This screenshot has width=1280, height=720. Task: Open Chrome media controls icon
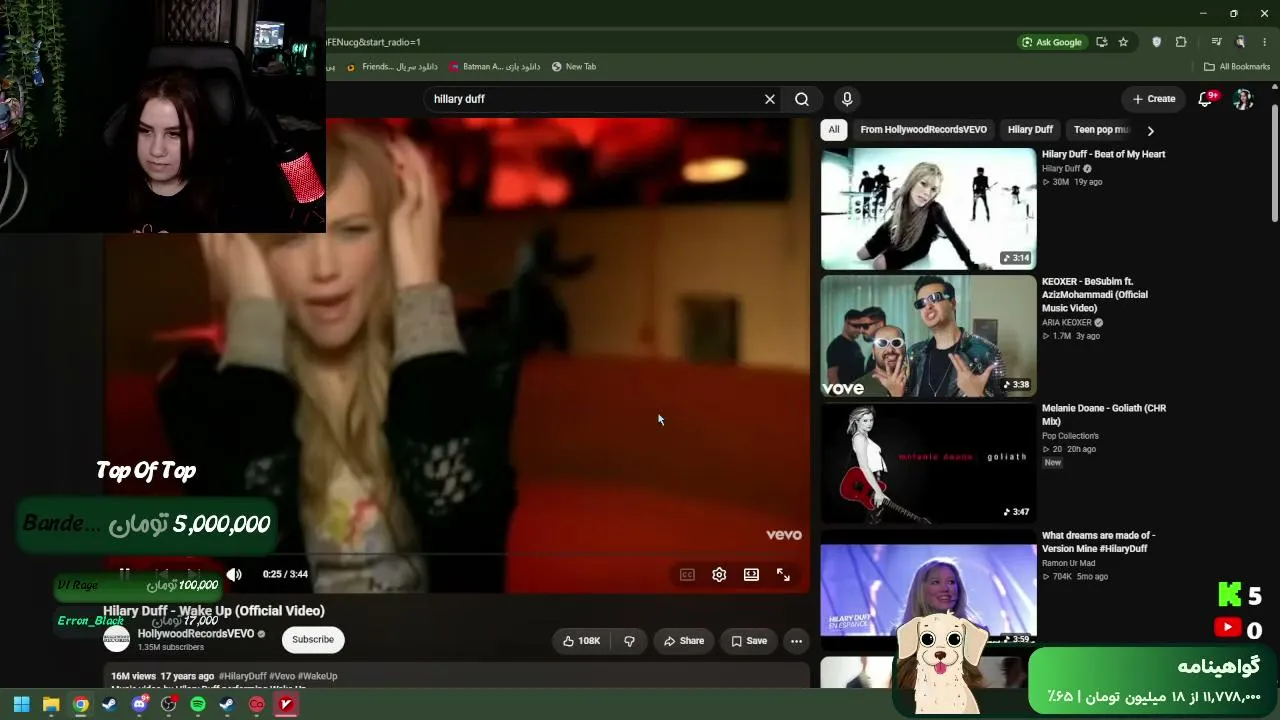[1216, 42]
